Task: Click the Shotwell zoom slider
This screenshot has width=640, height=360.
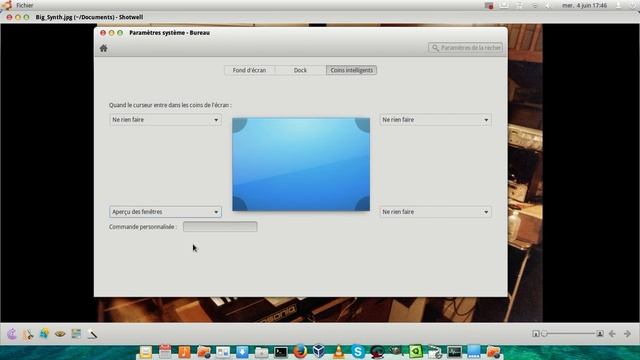Action: point(568,334)
